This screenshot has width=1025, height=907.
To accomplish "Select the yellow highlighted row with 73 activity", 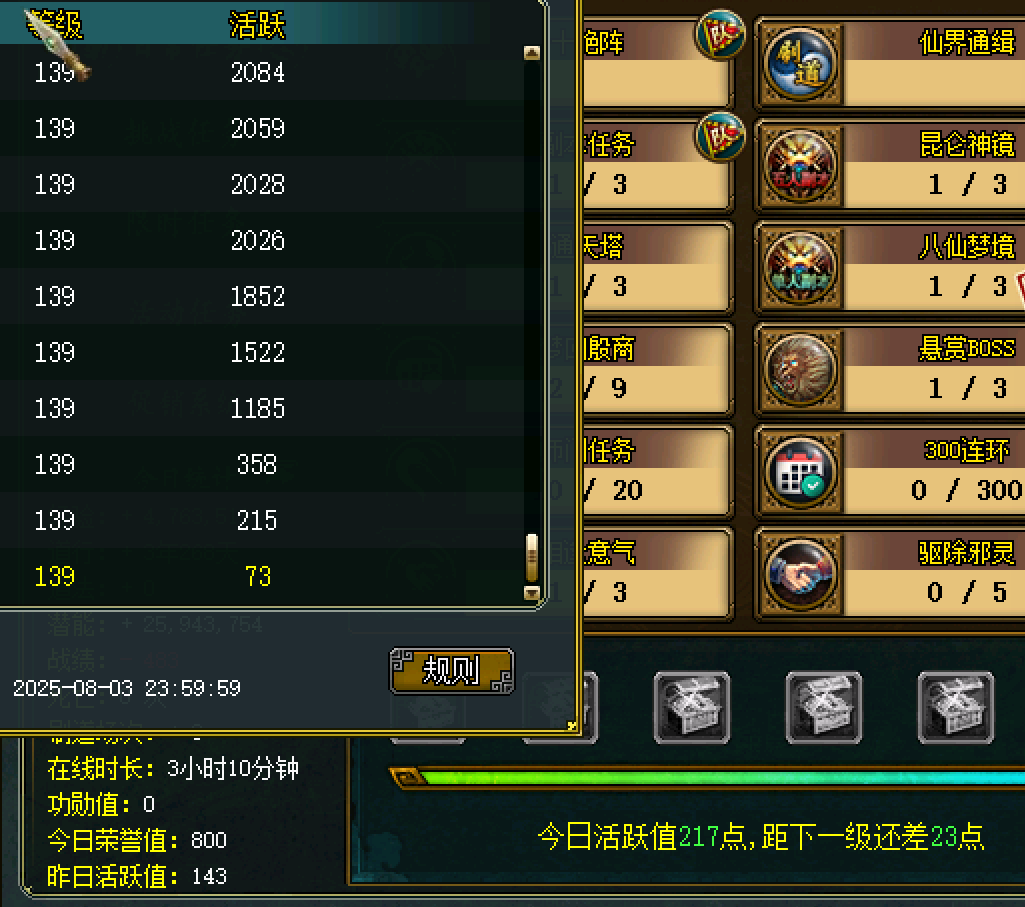I will tap(261, 576).
